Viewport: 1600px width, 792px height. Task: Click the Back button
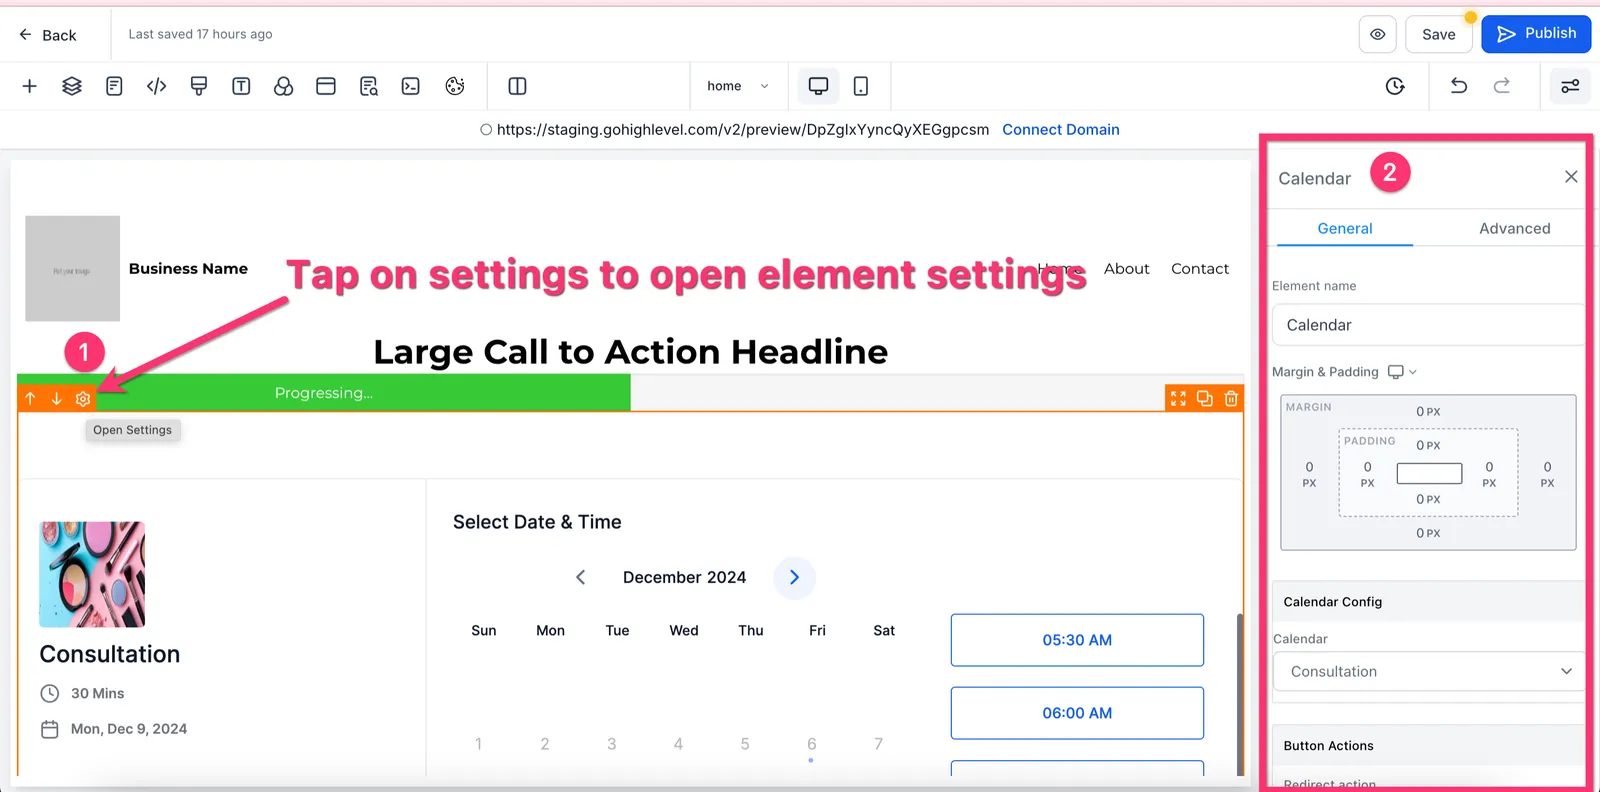coord(47,35)
